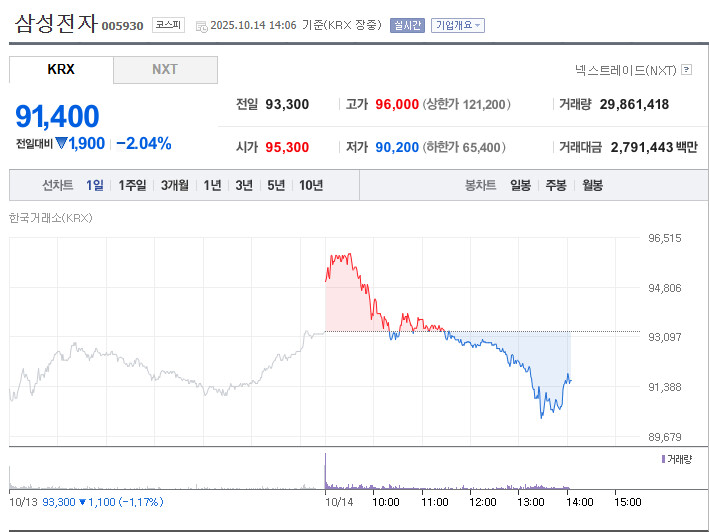The height and width of the screenshot is (532, 709).
Task: Click the calendar icon beside the date
Action: tap(201, 26)
